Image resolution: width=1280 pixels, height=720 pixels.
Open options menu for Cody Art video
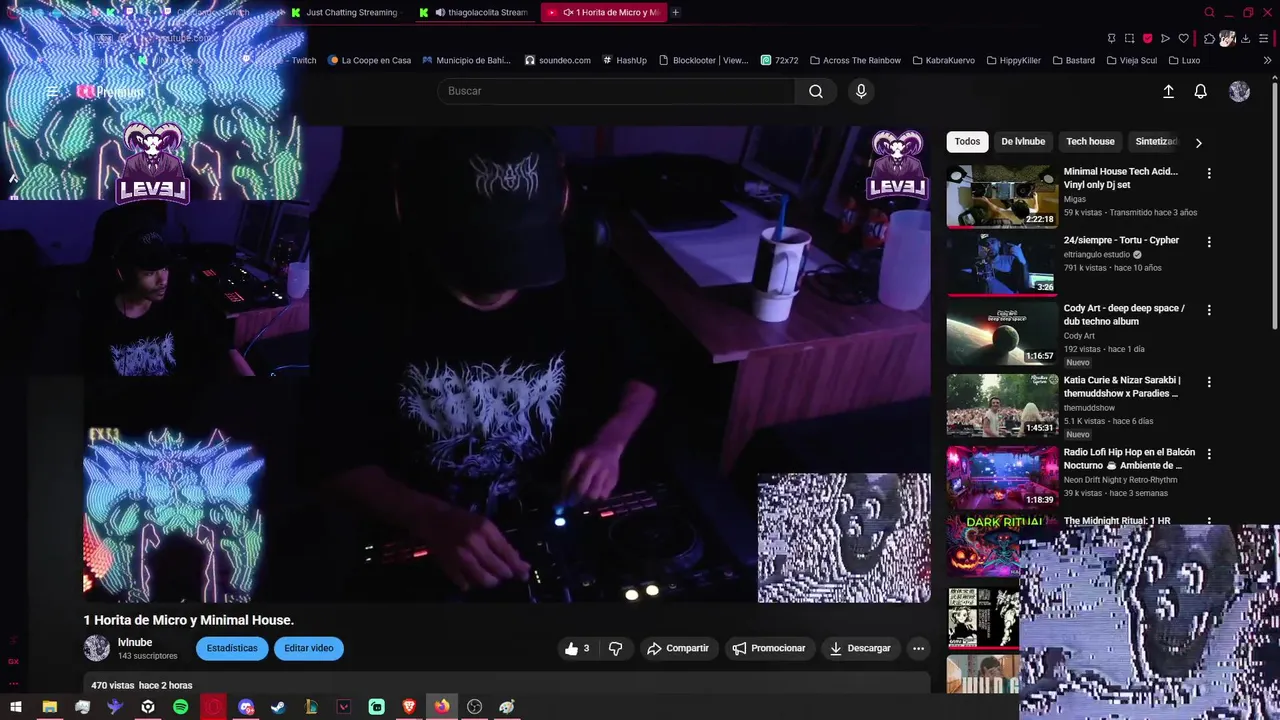point(1209,310)
